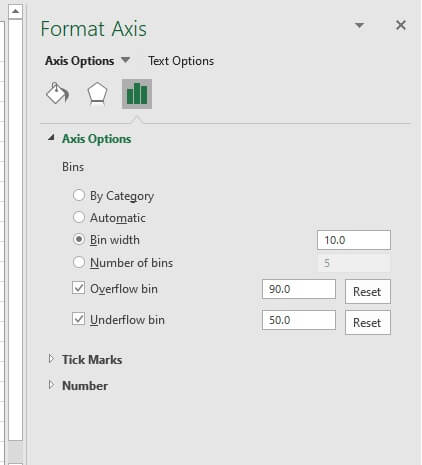Open the Fill & Line paint bucket tab
The height and width of the screenshot is (465, 422).
pyautogui.click(x=58, y=94)
